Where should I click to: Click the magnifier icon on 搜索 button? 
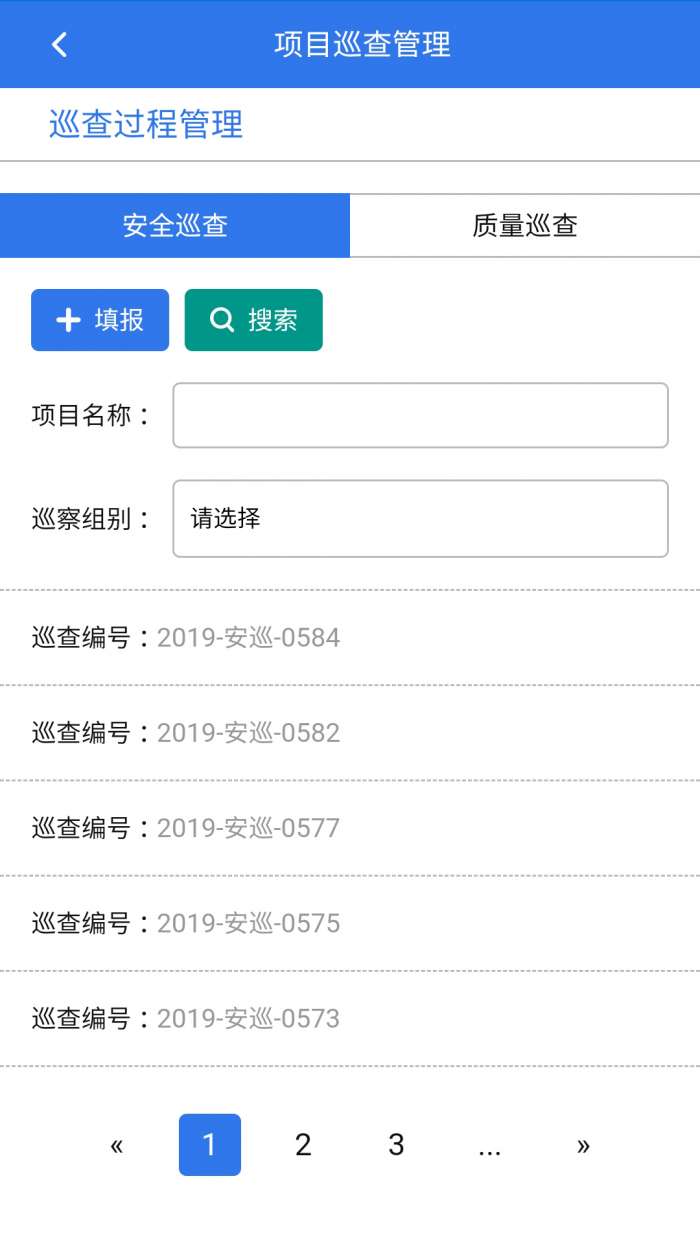221,320
